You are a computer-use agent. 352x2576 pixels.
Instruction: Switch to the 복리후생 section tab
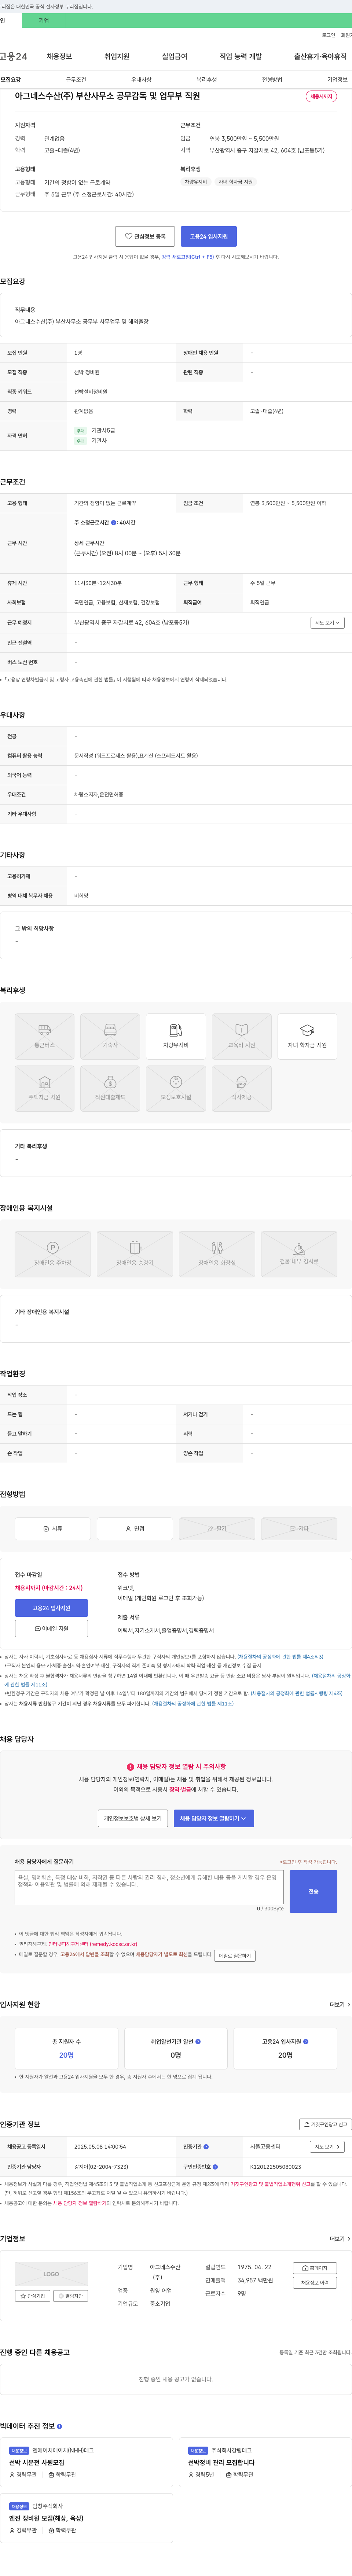207,80
